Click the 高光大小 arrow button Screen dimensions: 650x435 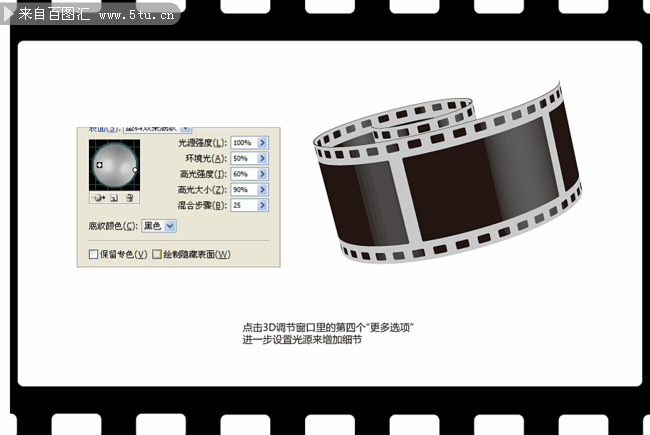click(x=262, y=189)
